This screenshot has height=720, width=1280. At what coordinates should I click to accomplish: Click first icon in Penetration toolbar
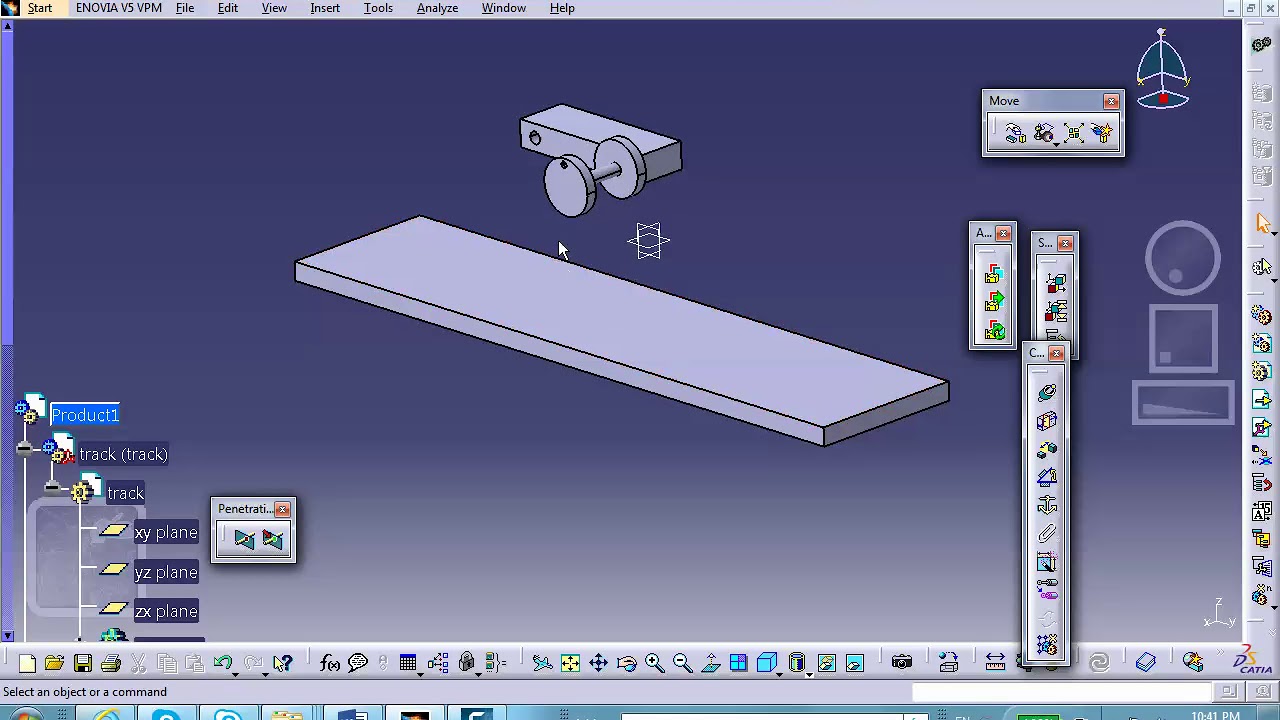point(245,540)
